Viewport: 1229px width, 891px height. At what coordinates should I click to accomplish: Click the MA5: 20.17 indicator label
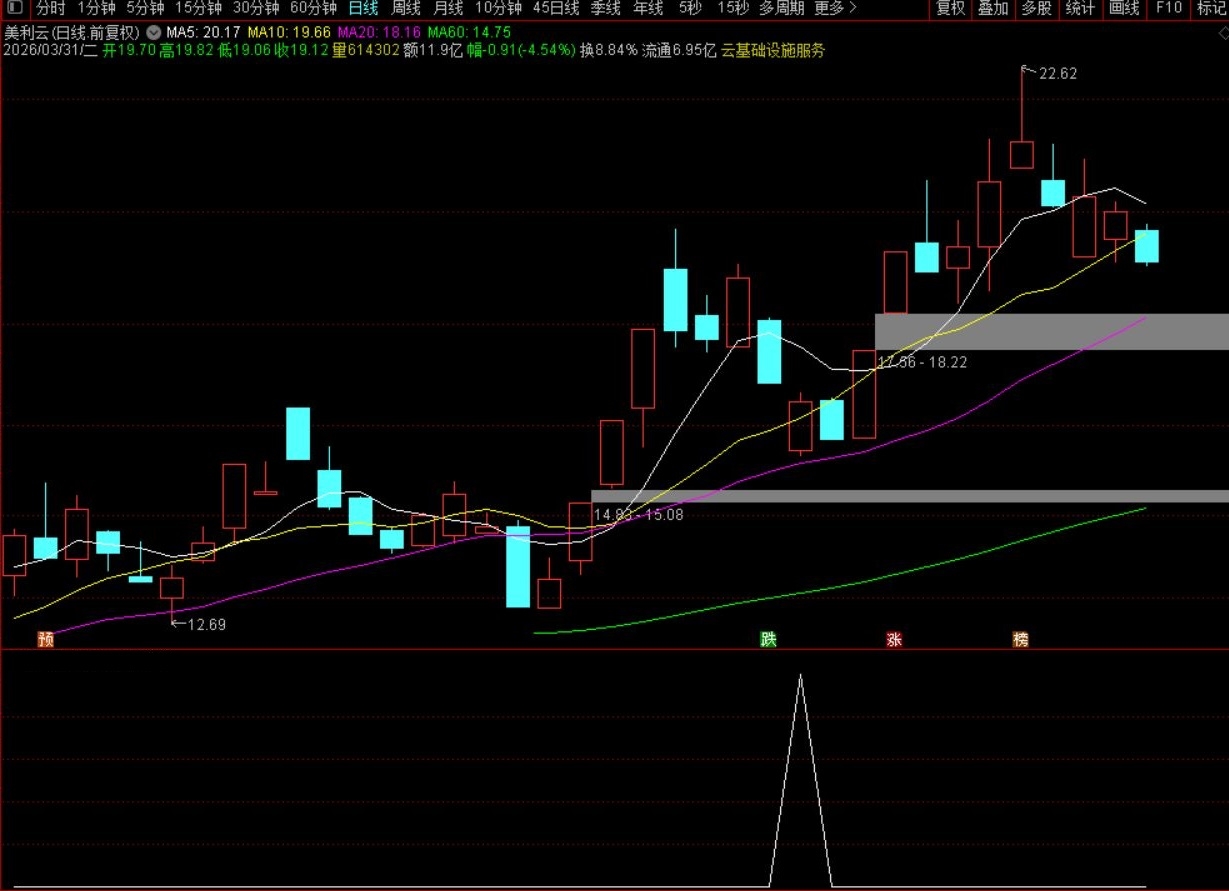(203, 33)
